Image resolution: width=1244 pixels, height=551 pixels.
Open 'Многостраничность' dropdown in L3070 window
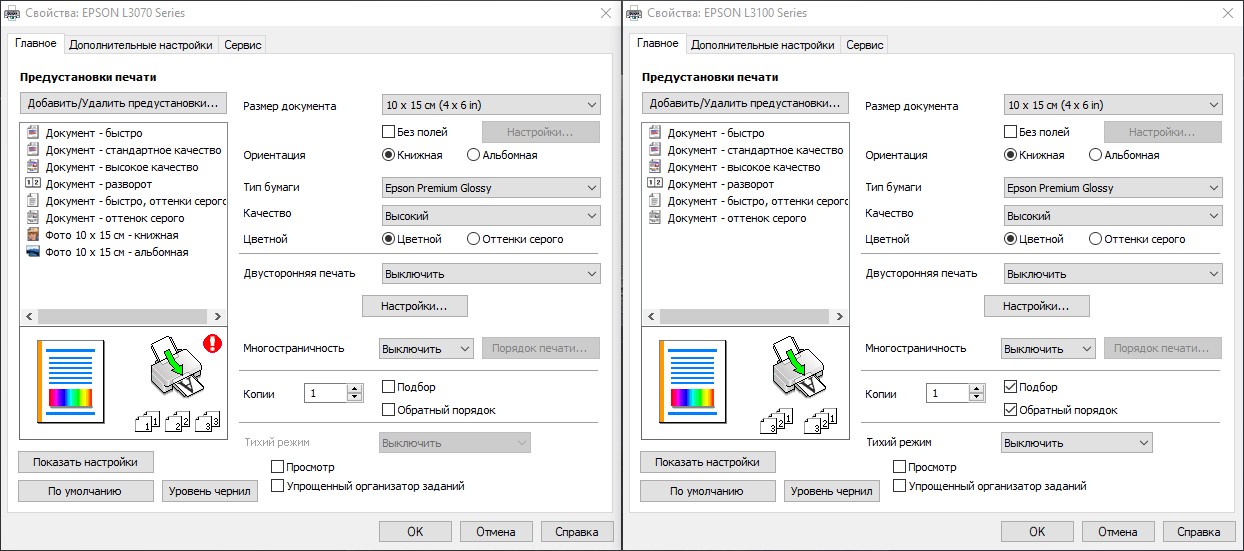coord(426,349)
